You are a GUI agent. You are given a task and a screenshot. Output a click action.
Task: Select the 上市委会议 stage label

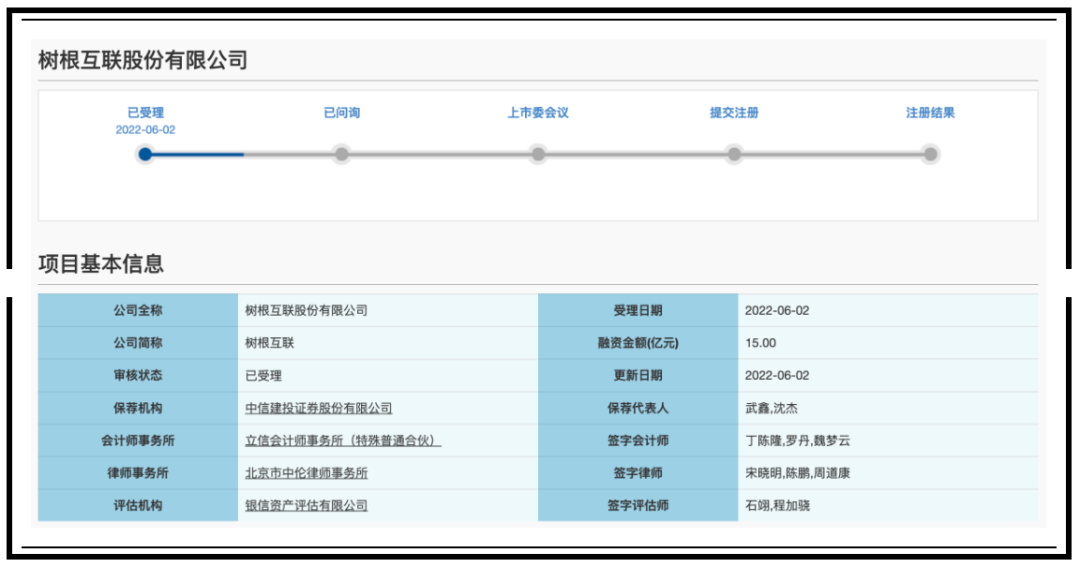click(x=538, y=113)
